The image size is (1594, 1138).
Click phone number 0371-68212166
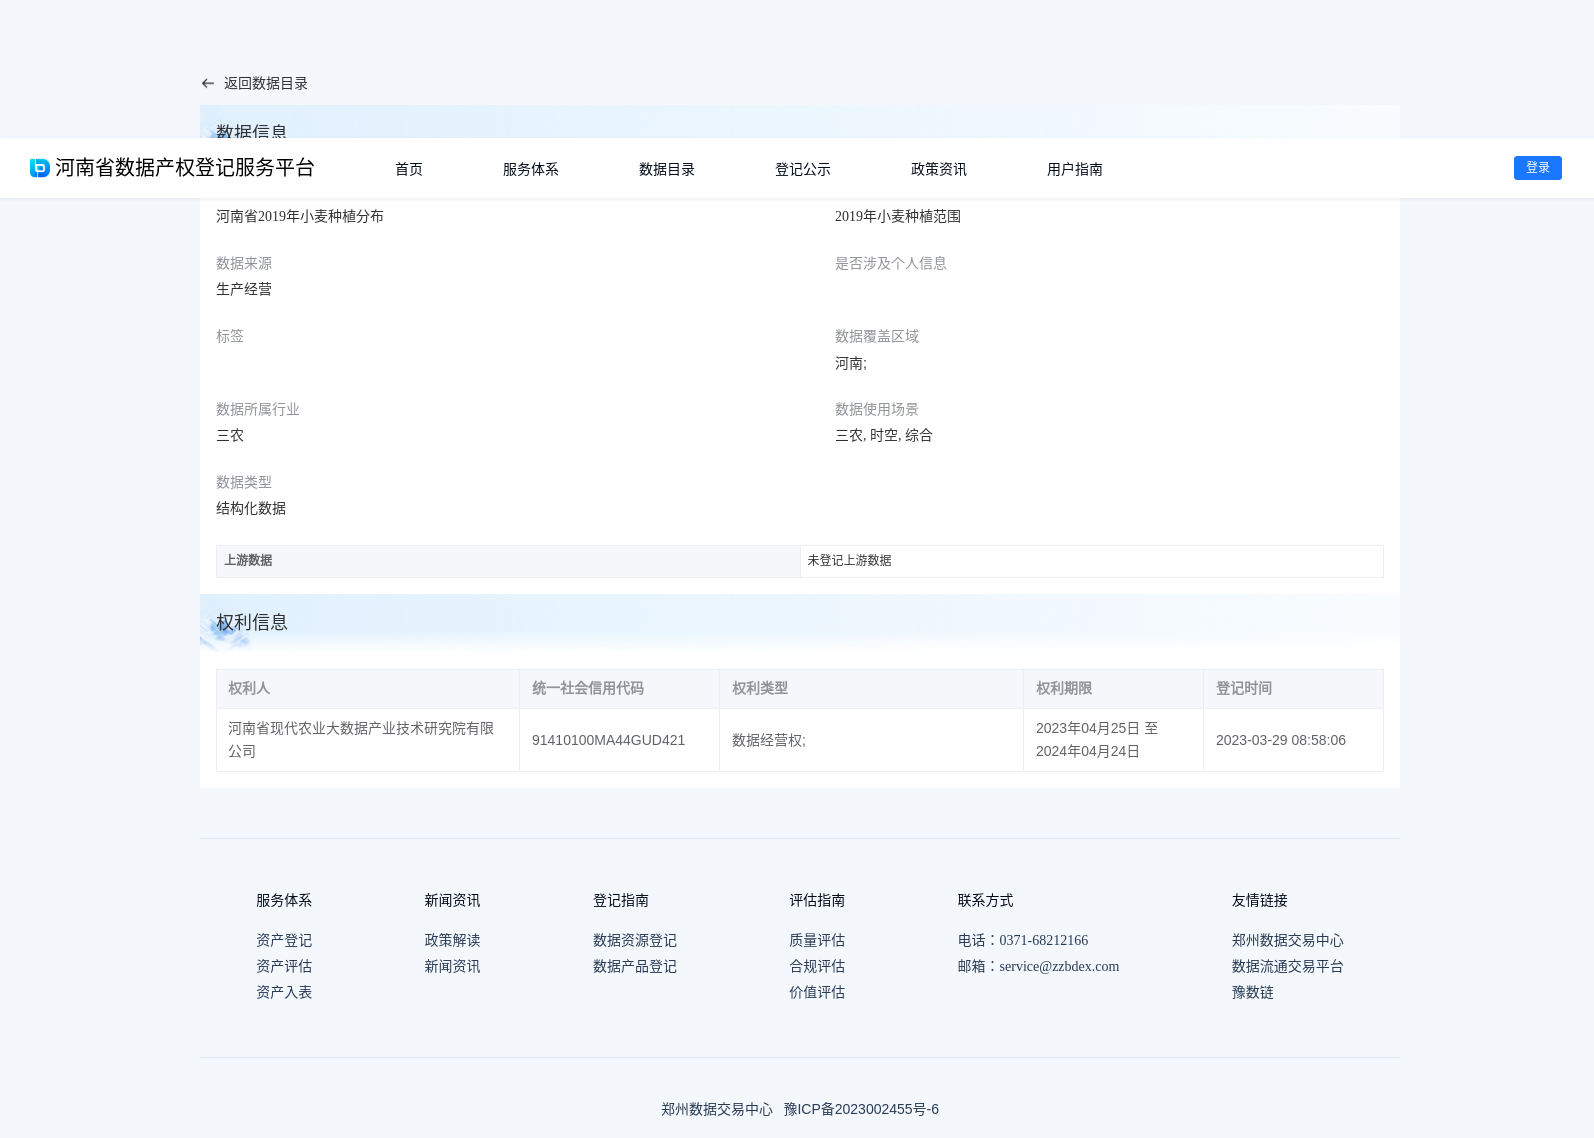(x=1044, y=940)
